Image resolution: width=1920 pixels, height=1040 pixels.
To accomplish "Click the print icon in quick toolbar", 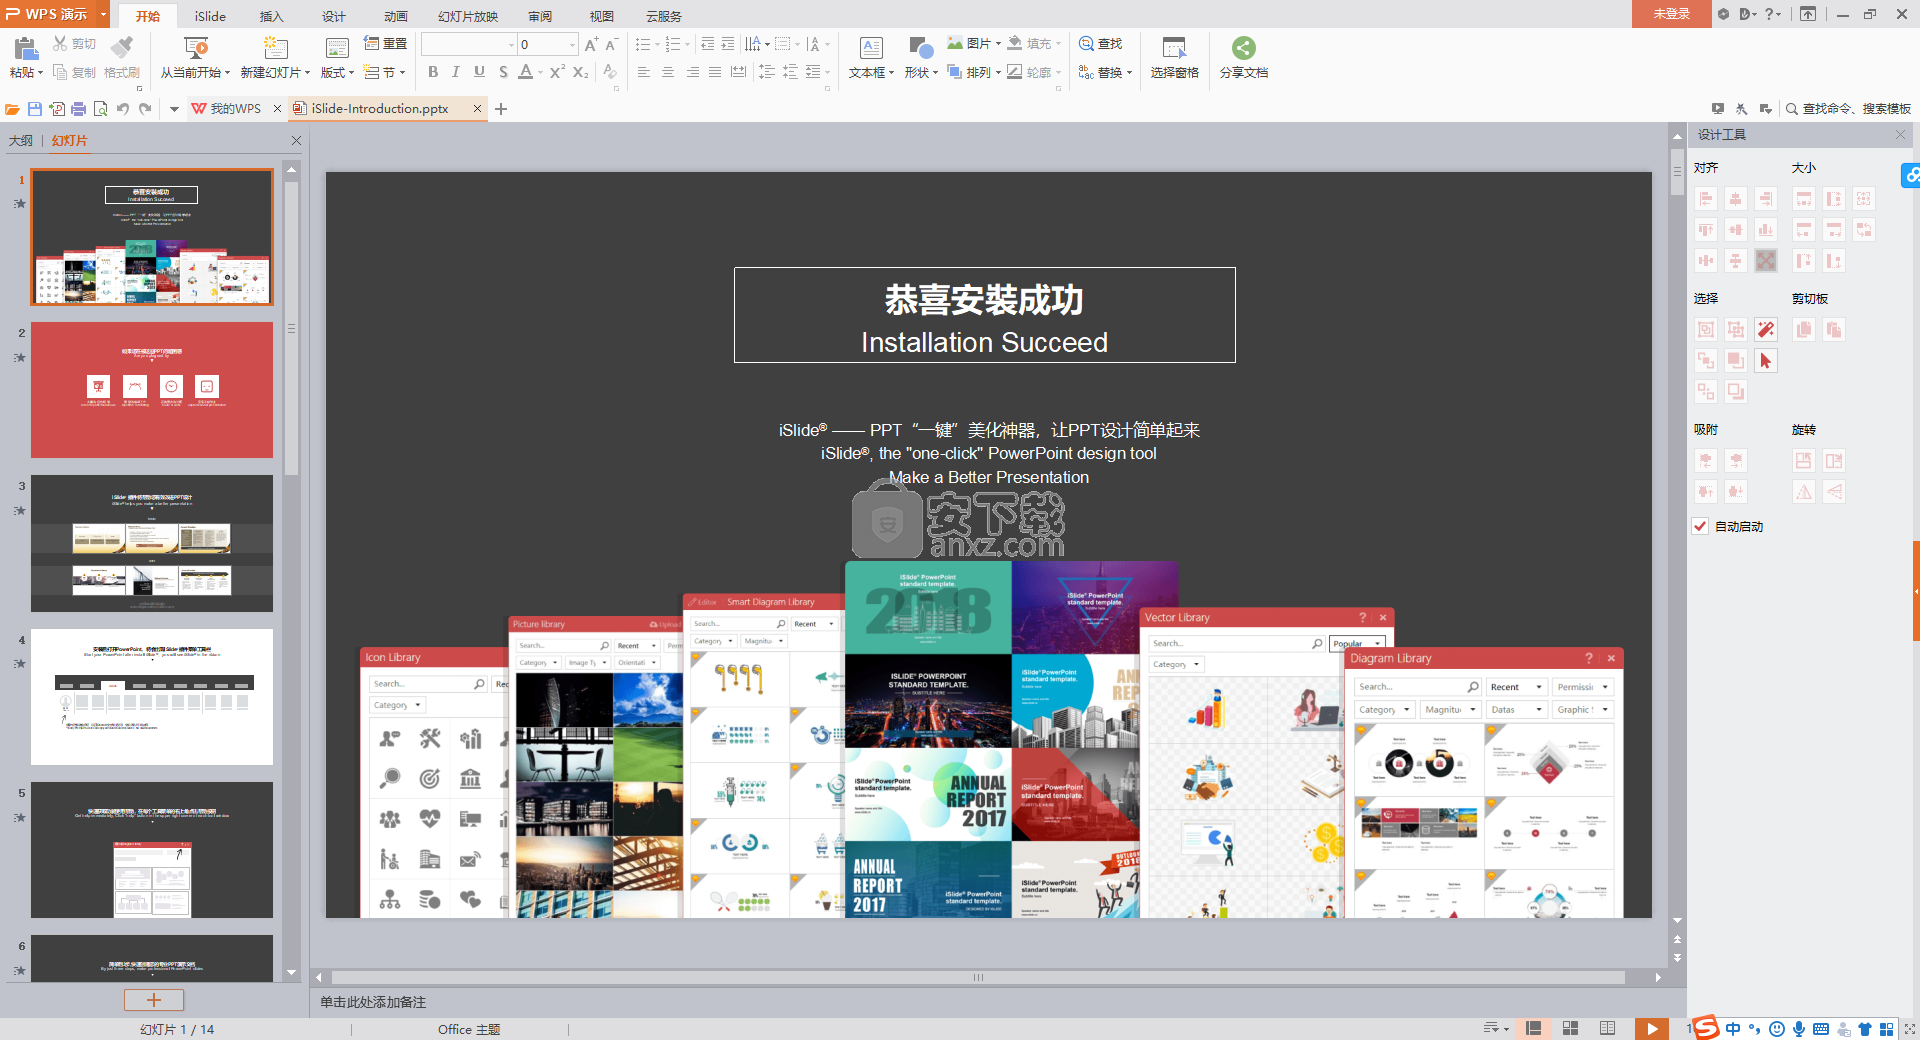I will click(79, 109).
